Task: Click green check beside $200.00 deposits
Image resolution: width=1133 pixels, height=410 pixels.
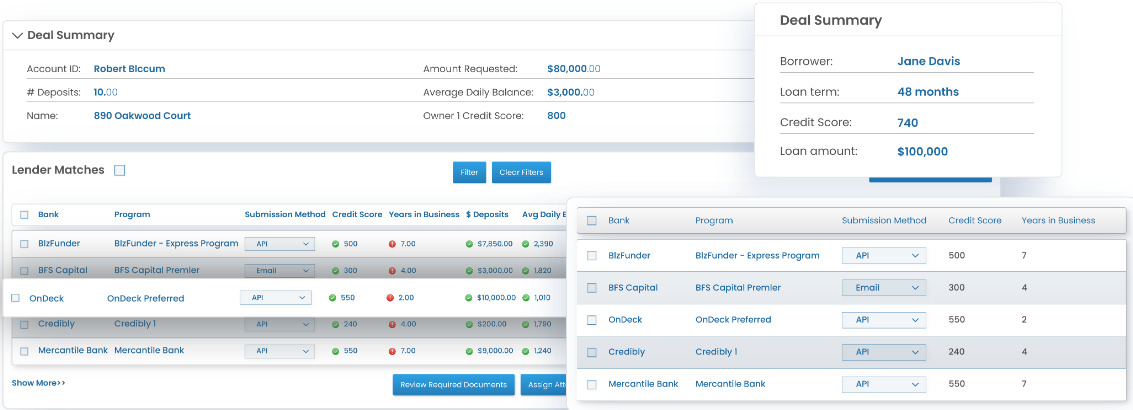Action: (x=469, y=325)
